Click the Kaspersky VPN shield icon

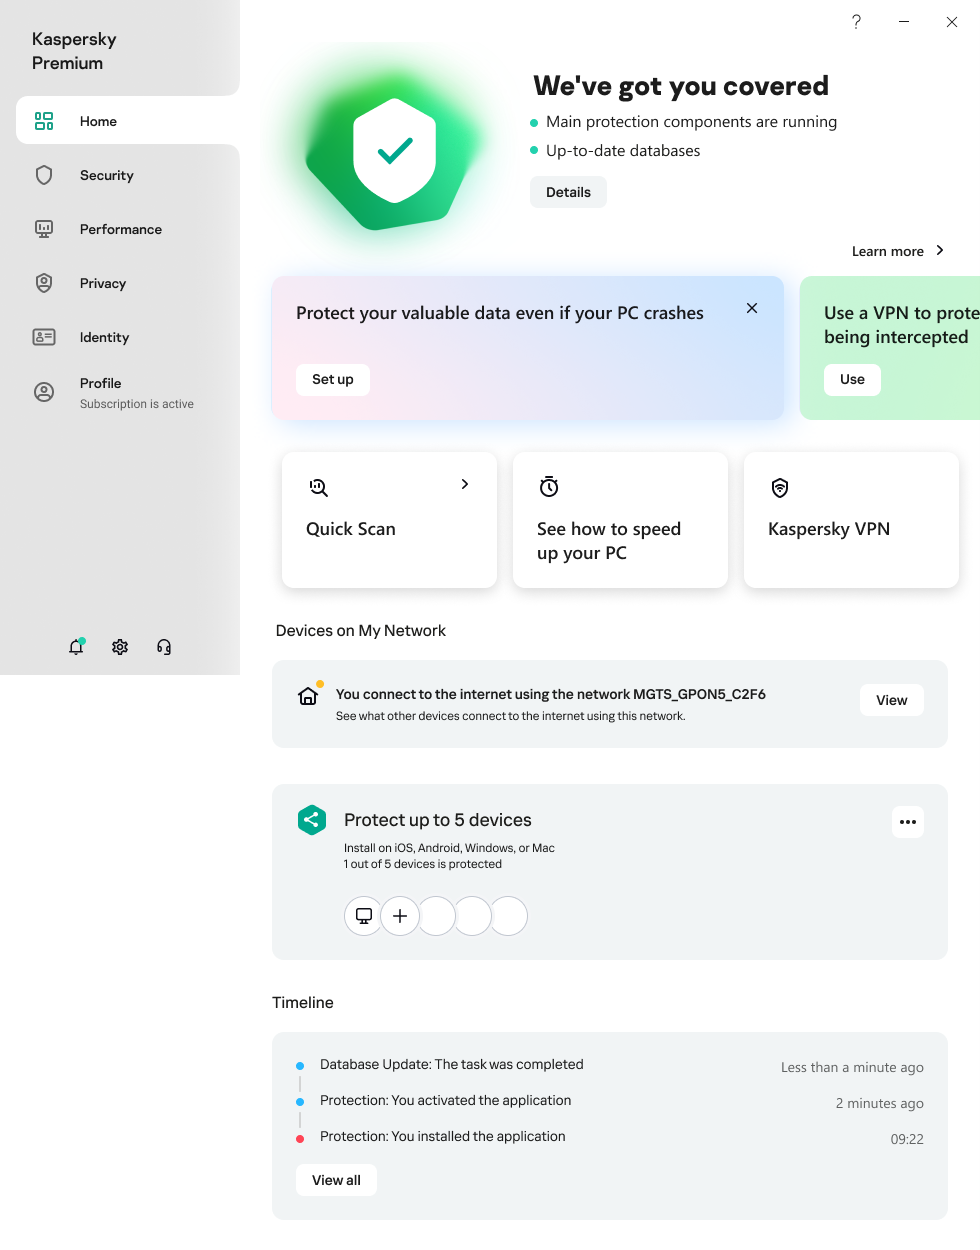(780, 487)
